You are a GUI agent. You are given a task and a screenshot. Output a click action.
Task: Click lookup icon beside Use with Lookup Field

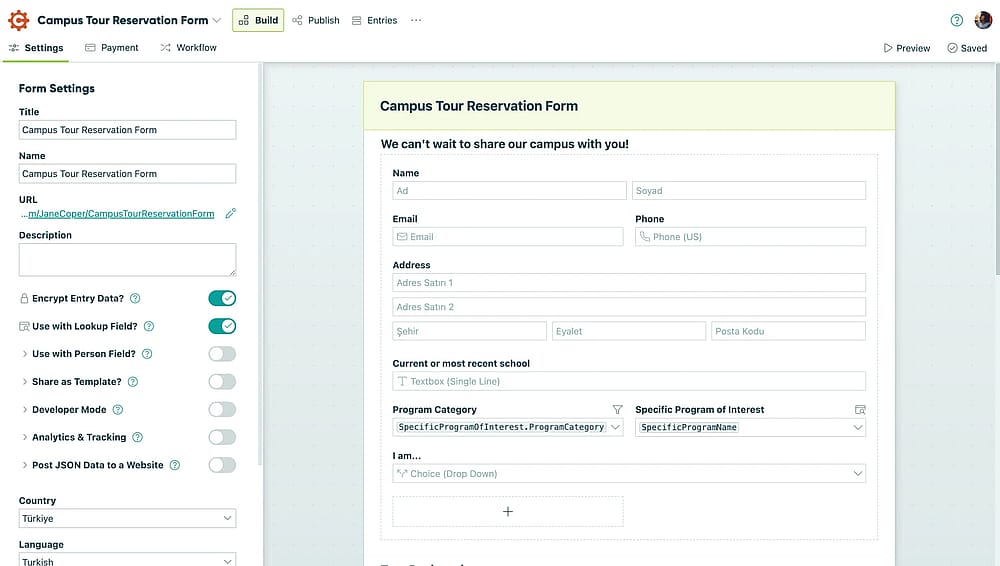(x=24, y=326)
